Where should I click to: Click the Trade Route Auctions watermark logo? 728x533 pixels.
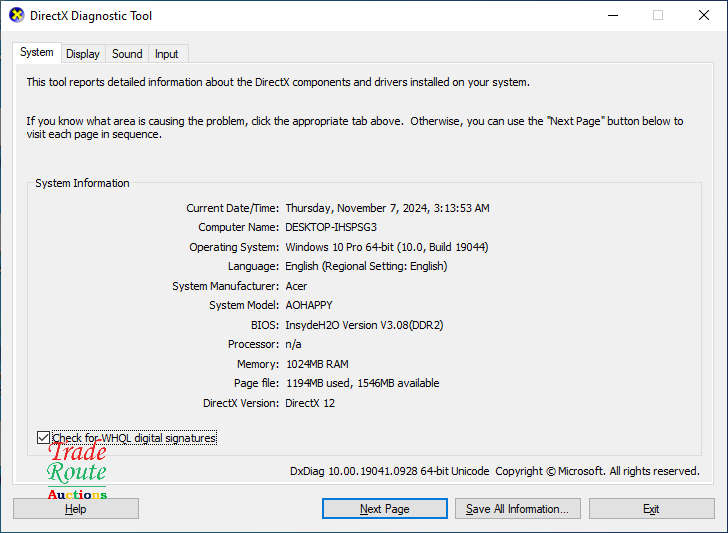tap(77, 471)
